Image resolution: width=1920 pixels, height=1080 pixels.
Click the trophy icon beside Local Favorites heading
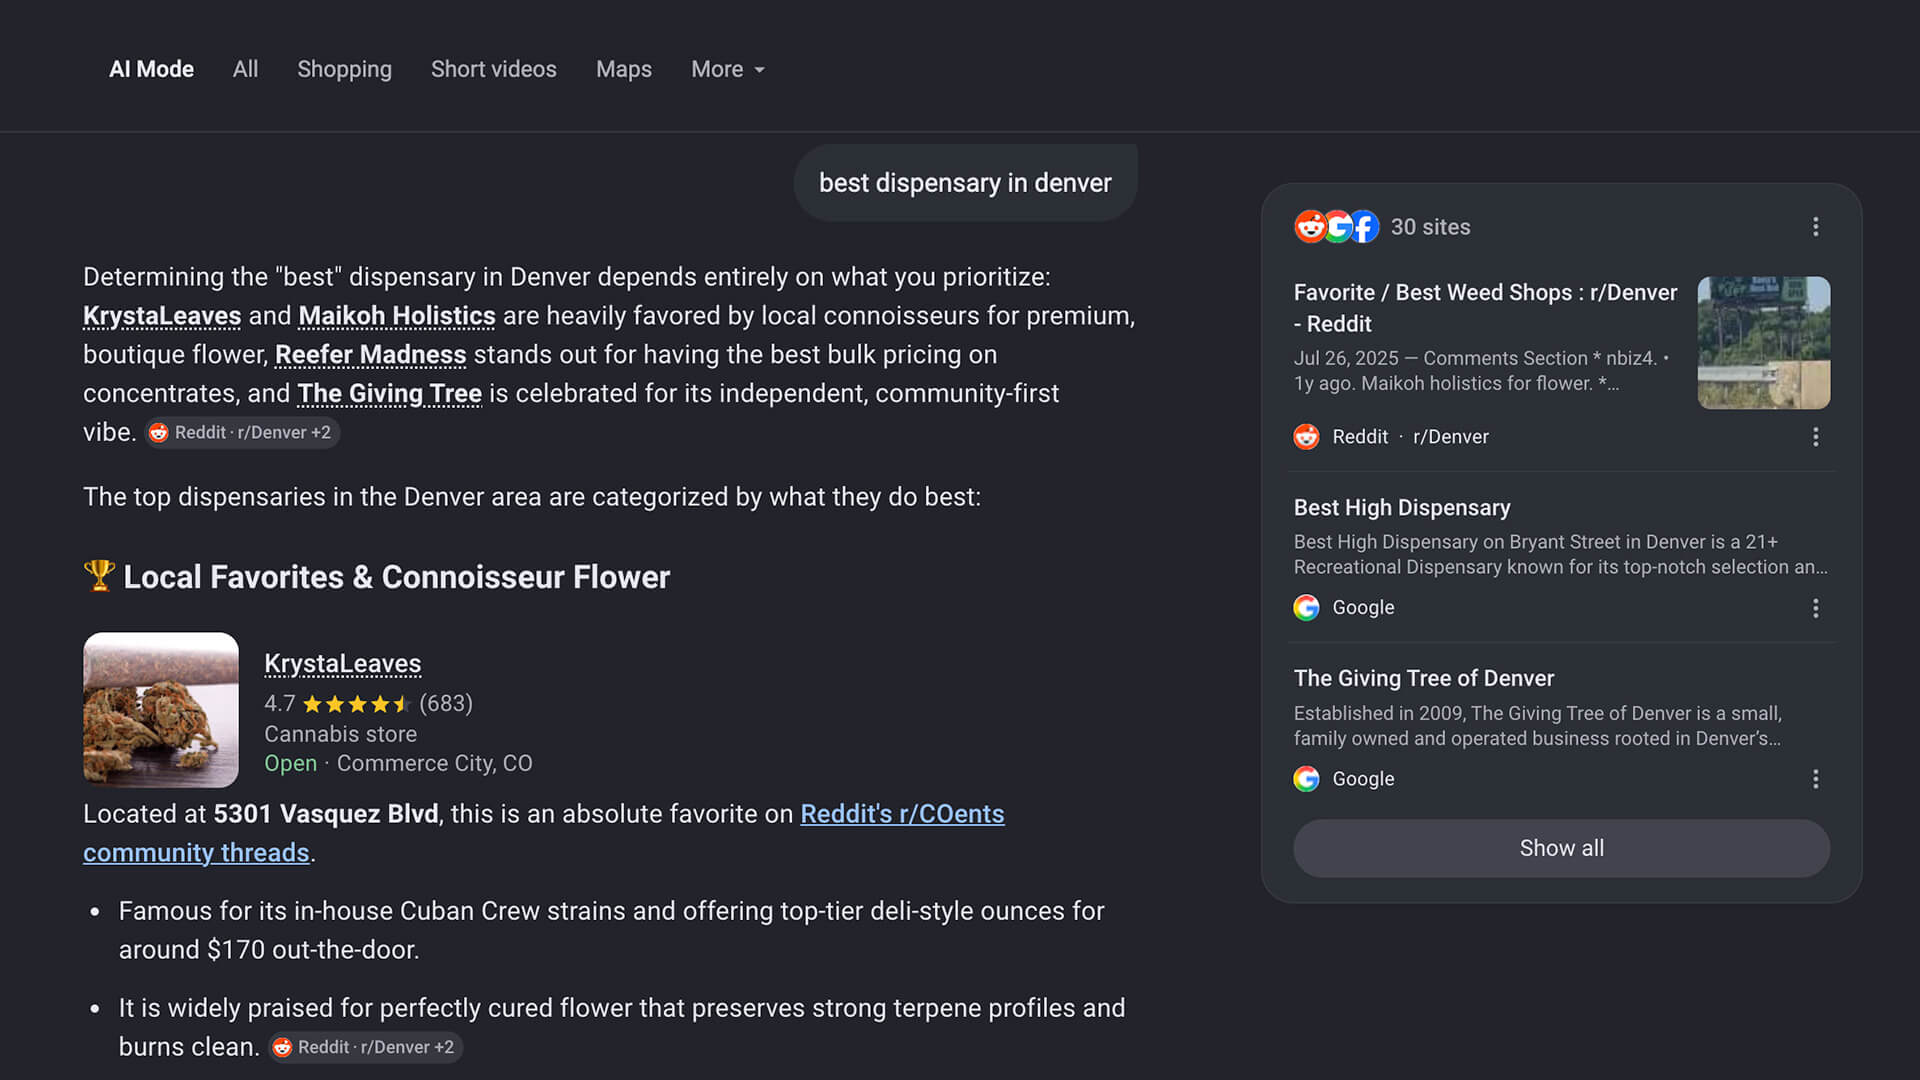[x=99, y=576]
